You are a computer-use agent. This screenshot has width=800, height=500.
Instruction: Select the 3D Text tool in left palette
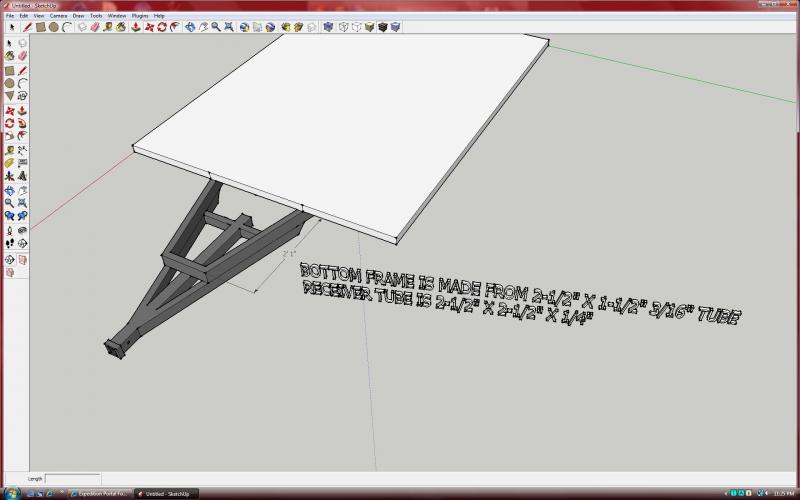[22, 176]
